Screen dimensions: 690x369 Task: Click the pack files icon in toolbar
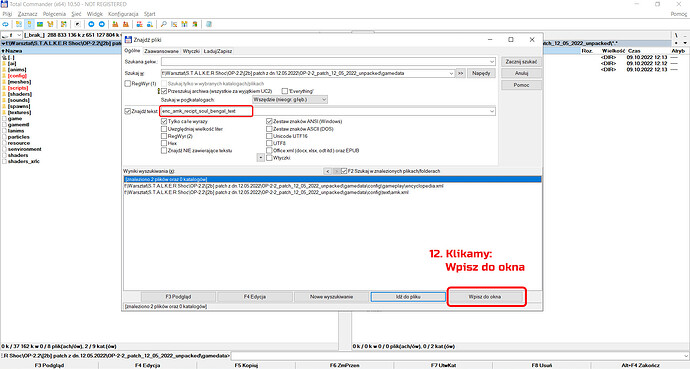pos(115,24)
